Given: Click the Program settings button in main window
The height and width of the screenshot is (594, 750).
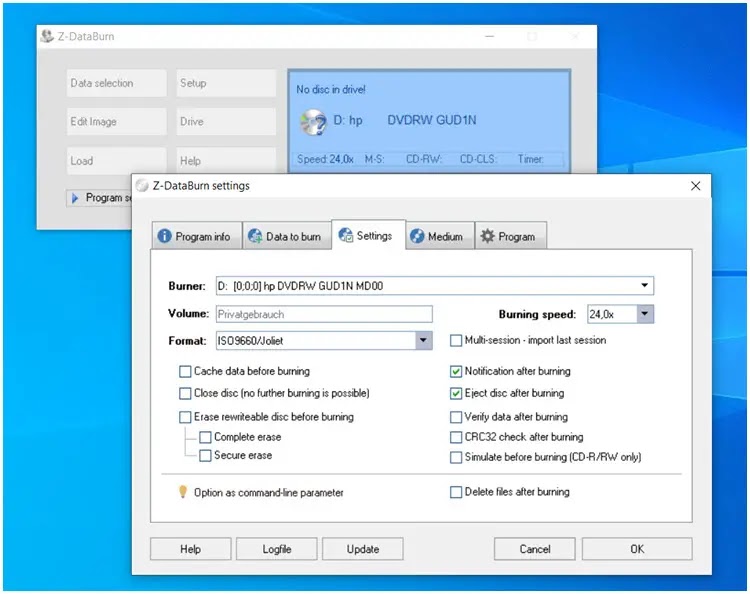Looking at the screenshot, I should click(99, 198).
